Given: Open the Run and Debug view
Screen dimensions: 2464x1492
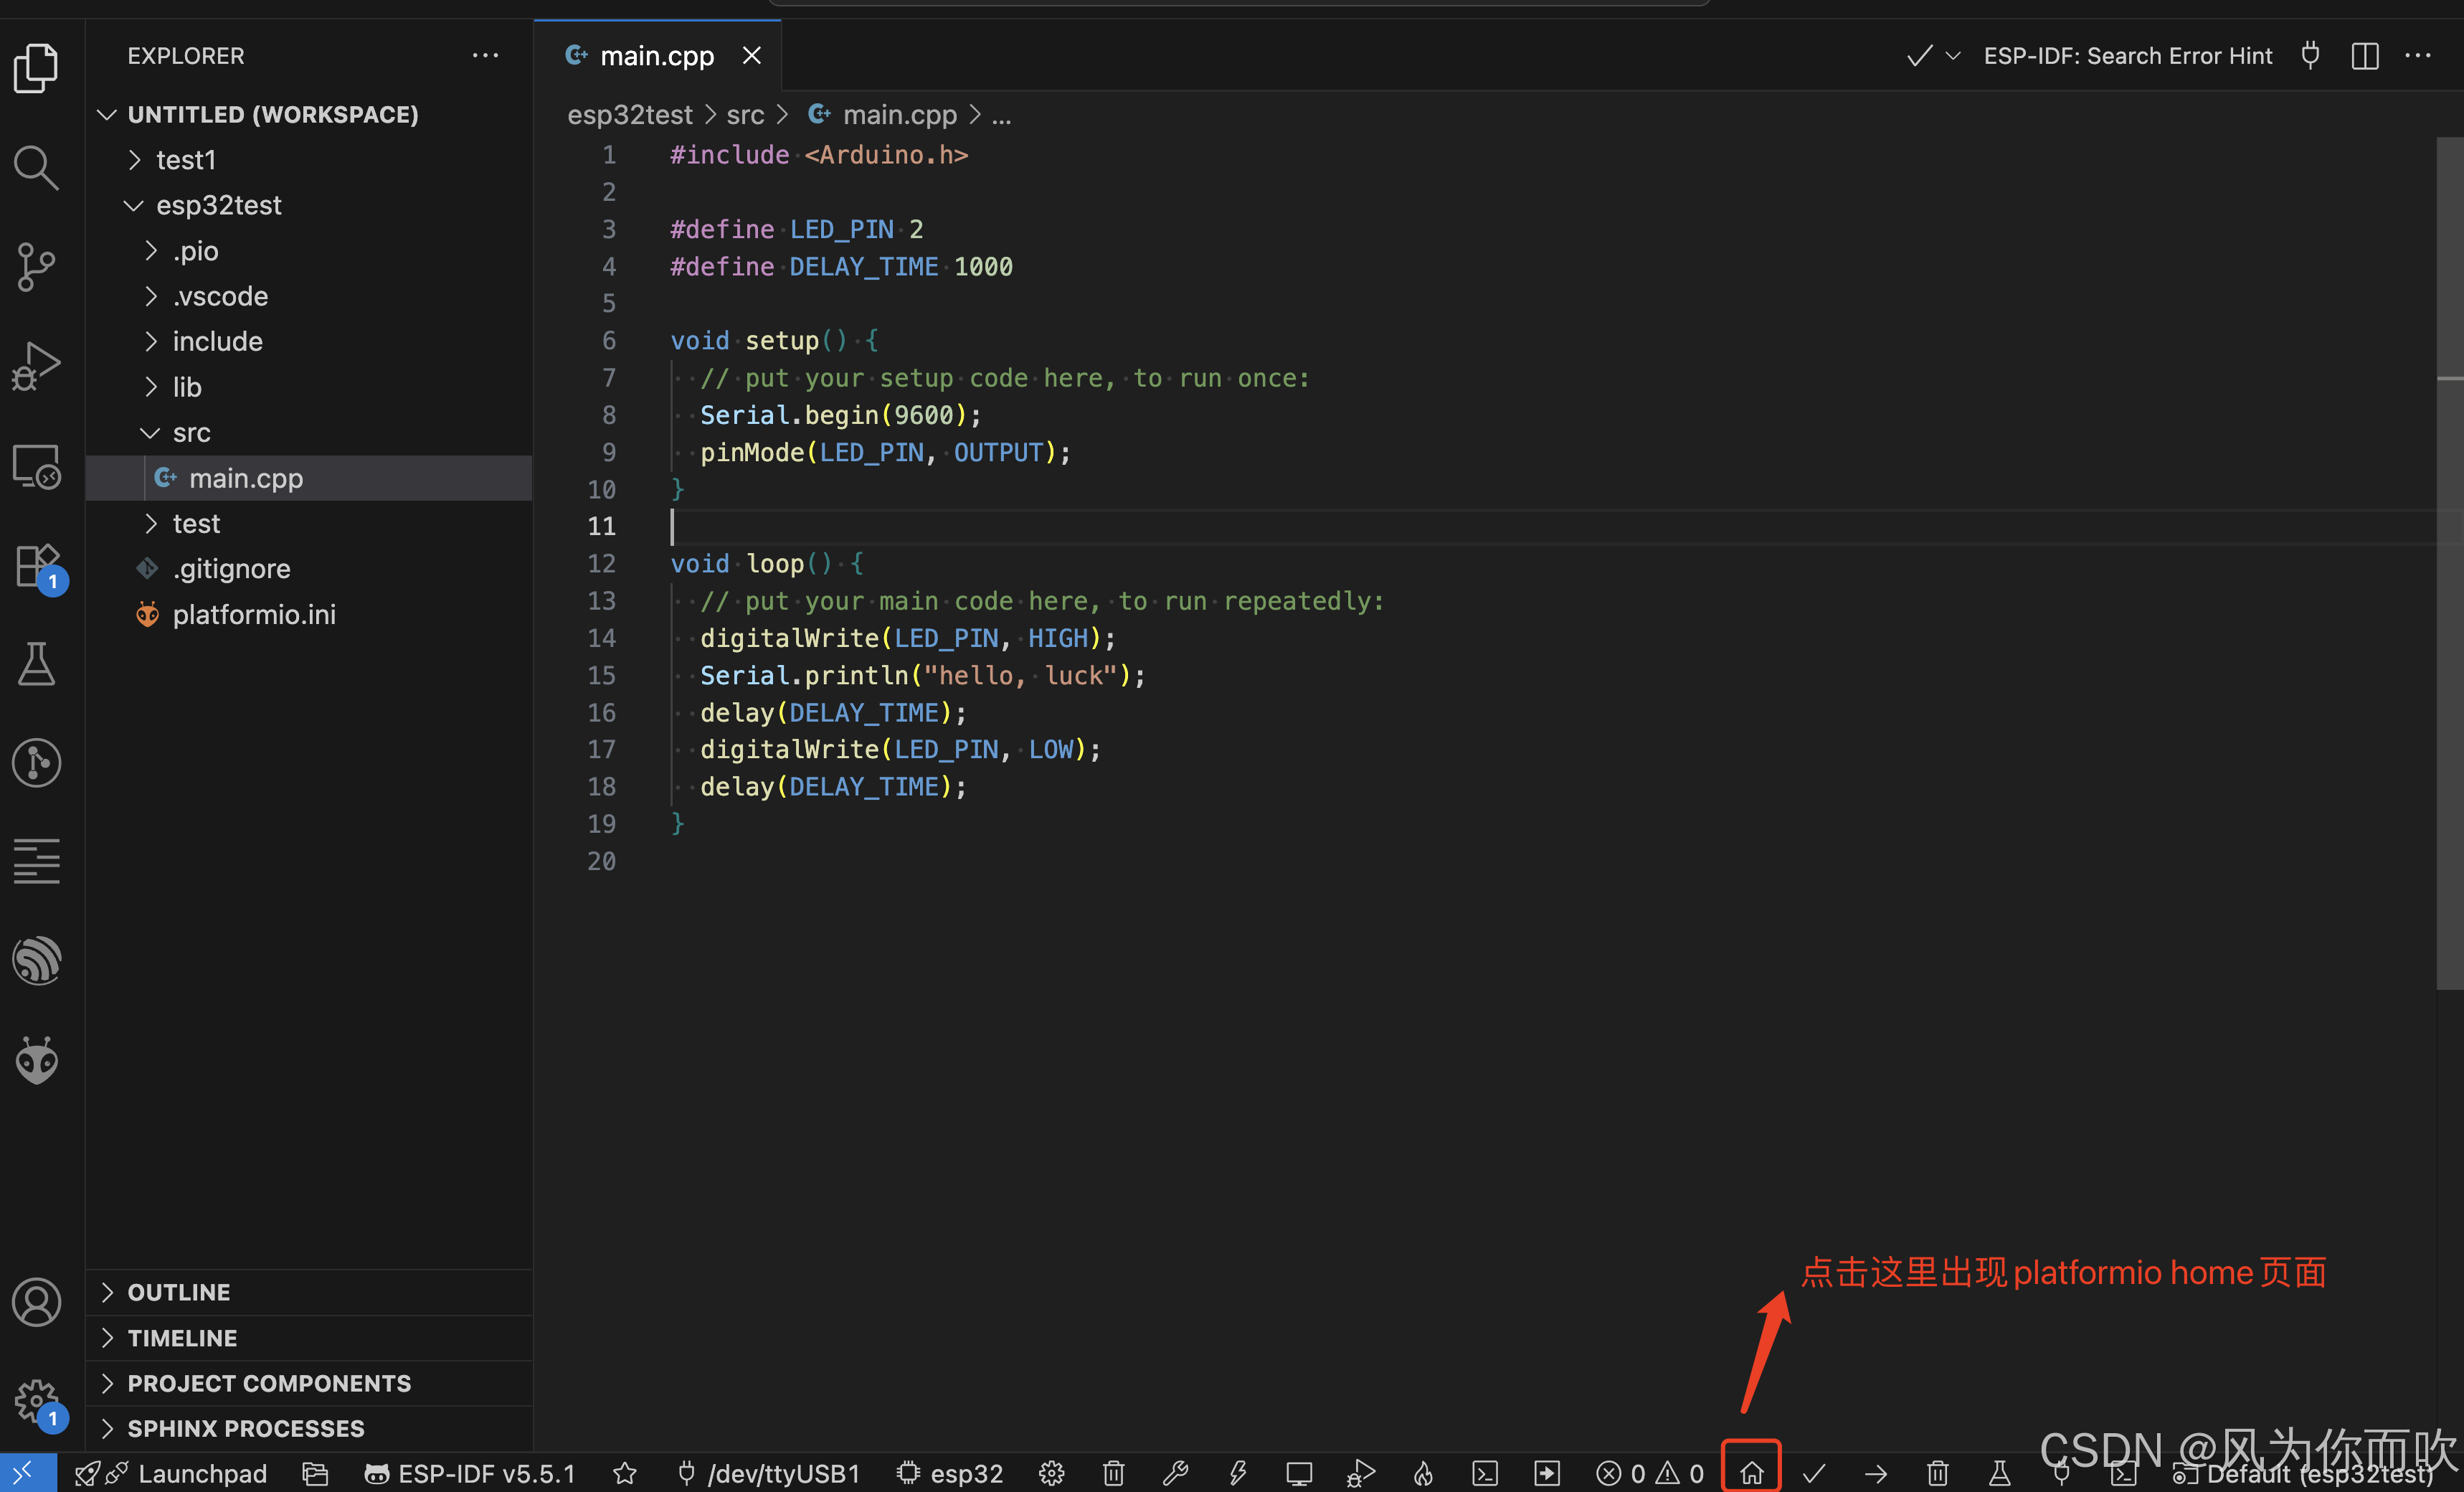Looking at the screenshot, I should [x=37, y=366].
